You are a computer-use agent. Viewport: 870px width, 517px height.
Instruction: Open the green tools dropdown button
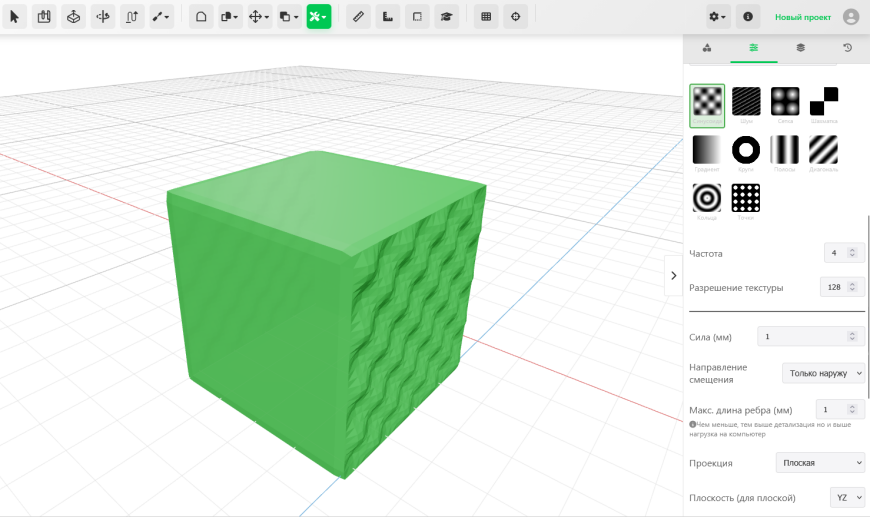pyautogui.click(x=318, y=17)
